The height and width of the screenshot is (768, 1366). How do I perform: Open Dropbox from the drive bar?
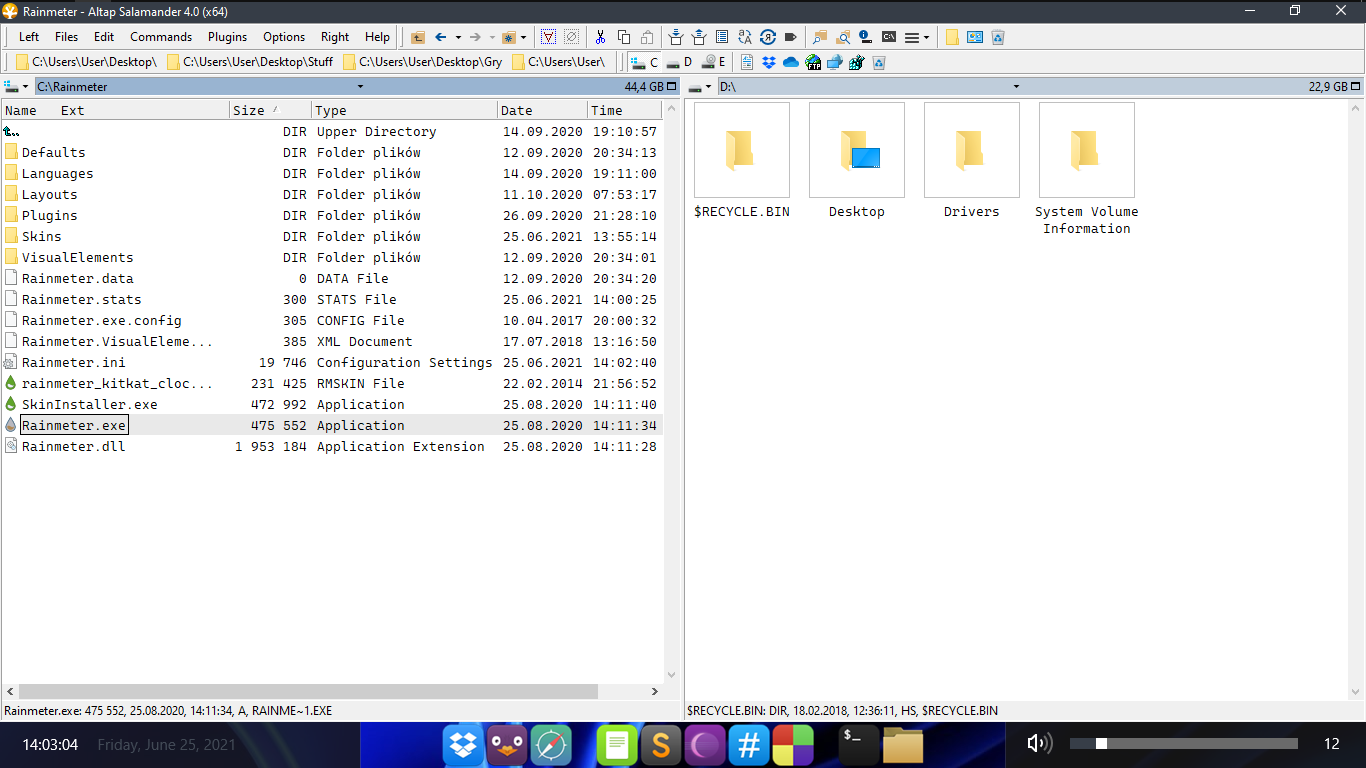[x=769, y=62]
